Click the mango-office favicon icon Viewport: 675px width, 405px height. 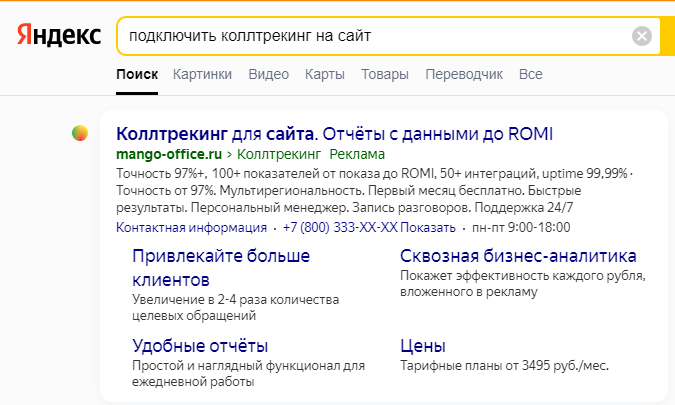click(x=80, y=133)
